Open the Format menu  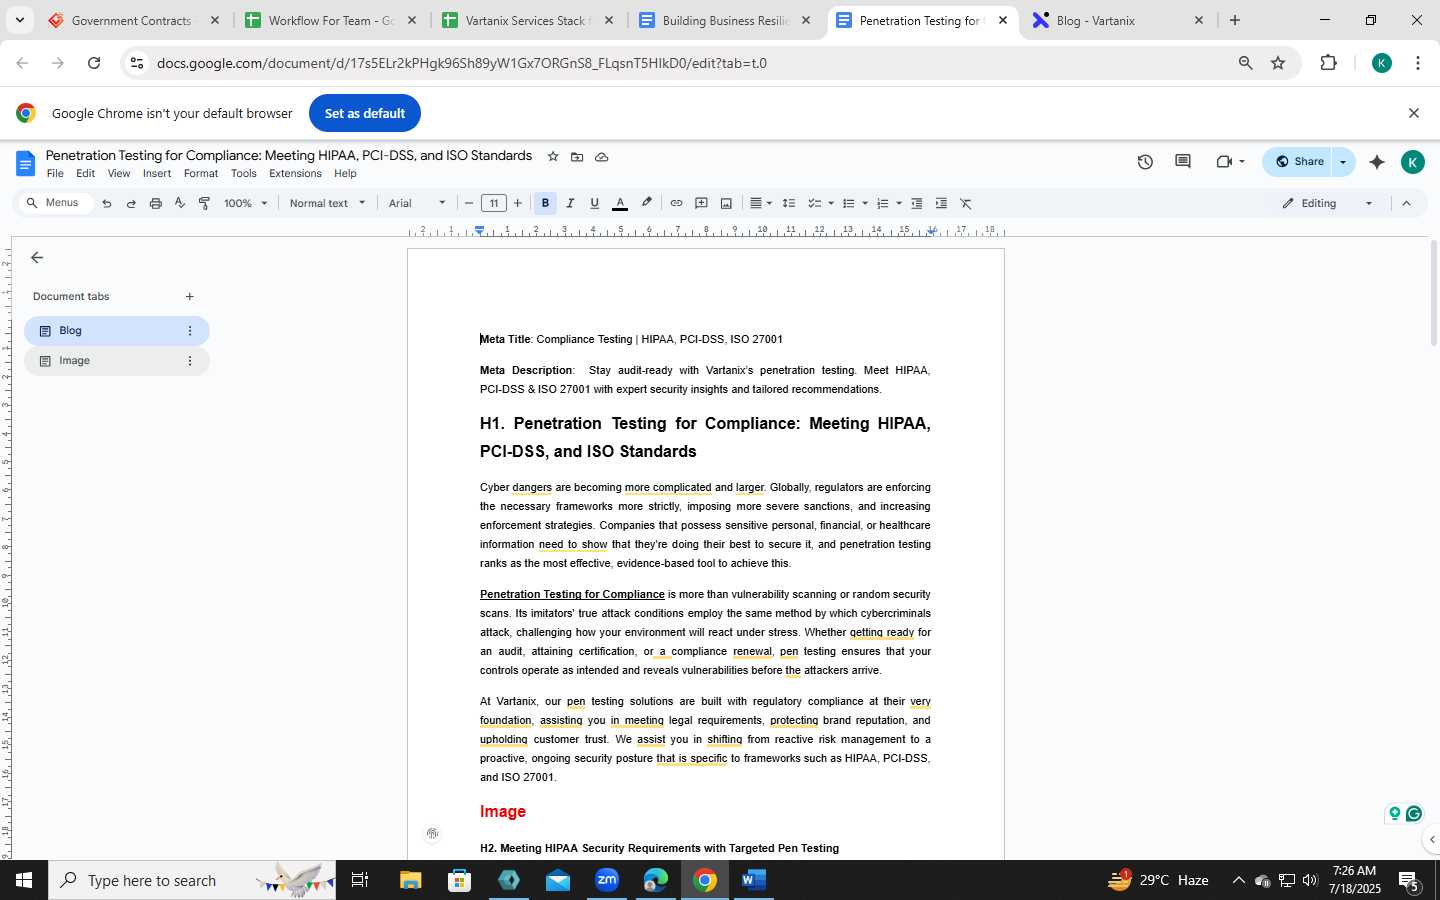201,173
